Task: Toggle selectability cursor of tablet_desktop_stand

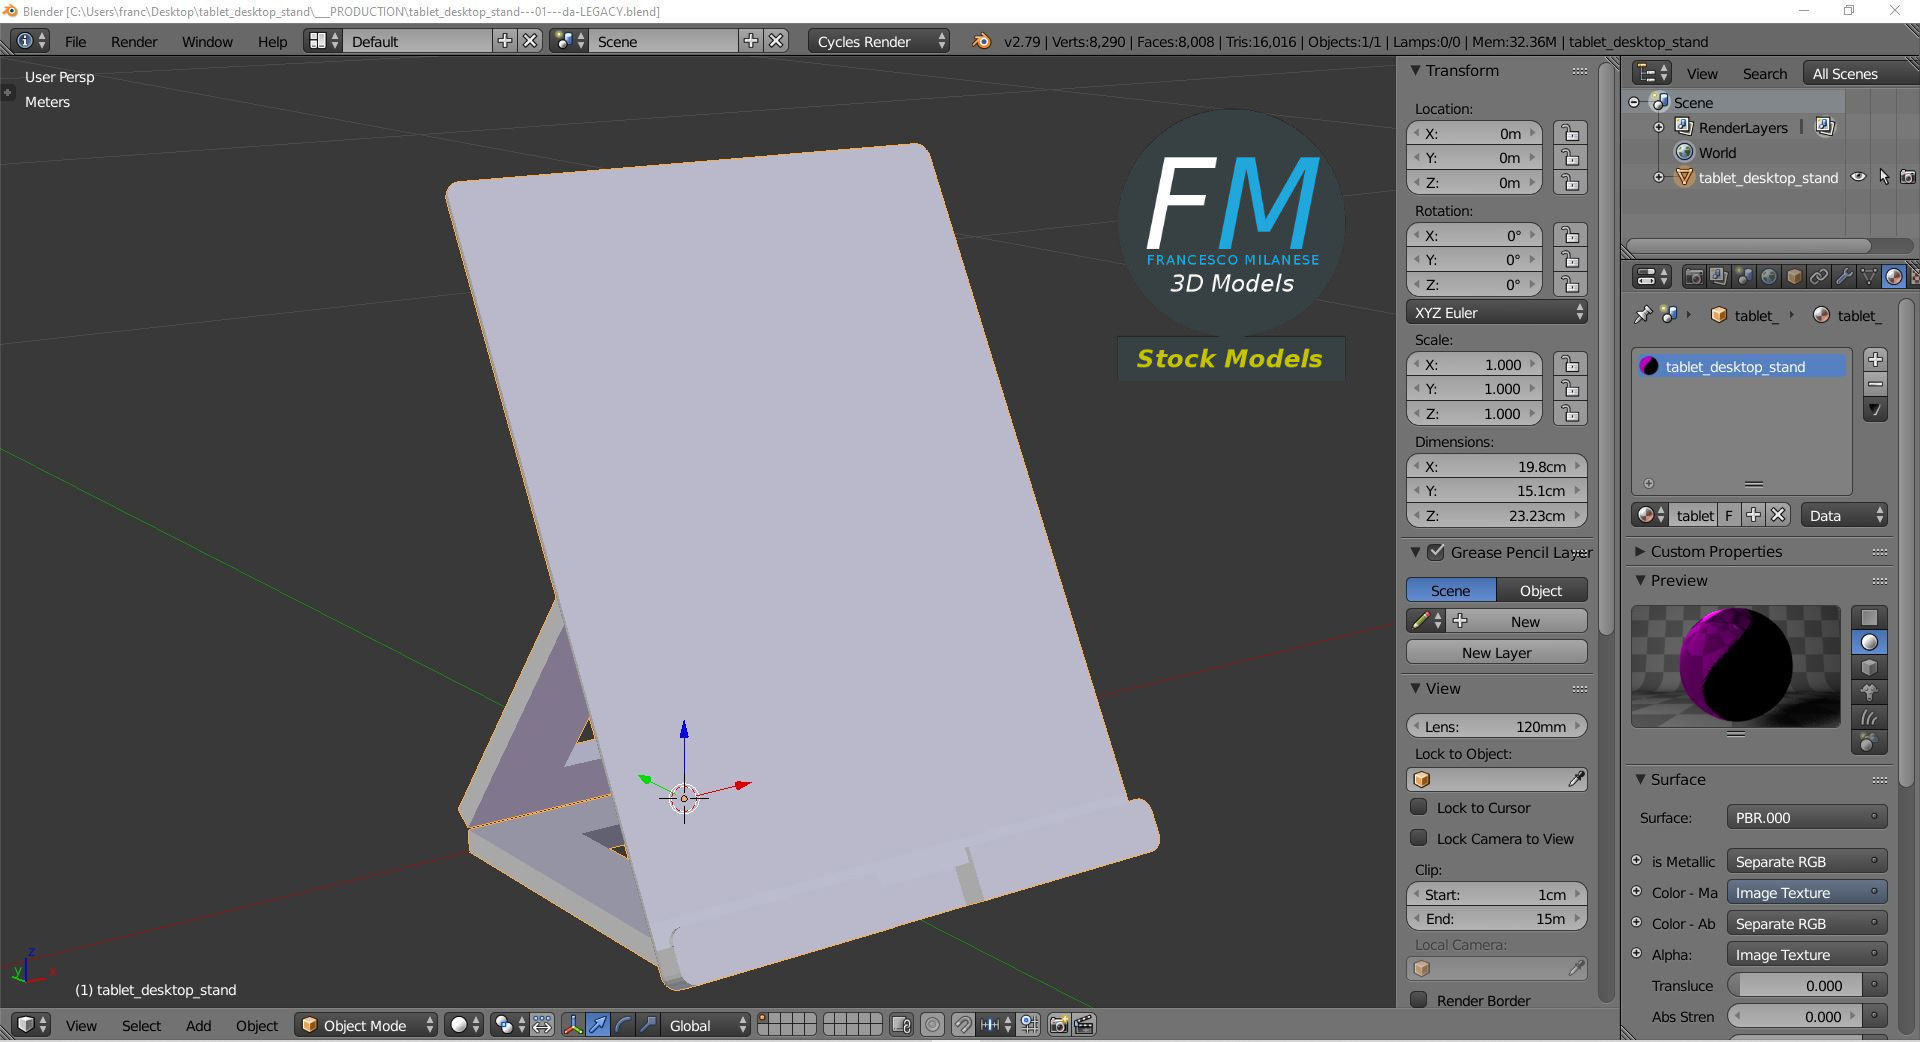Action: click(1884, 177)
